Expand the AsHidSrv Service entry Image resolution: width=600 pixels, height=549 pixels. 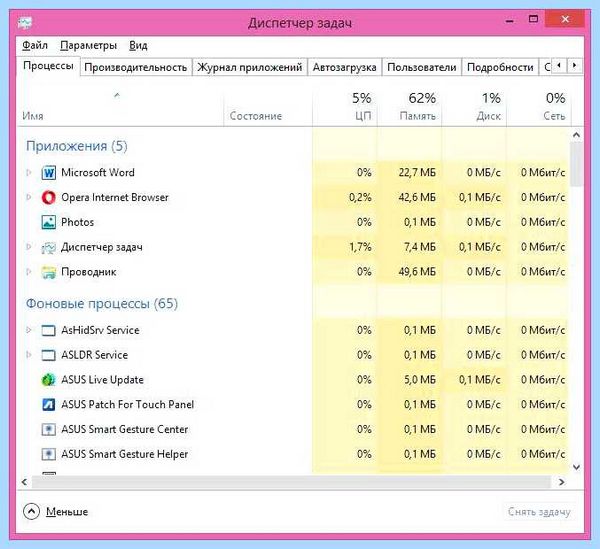[x=29, y=330]
